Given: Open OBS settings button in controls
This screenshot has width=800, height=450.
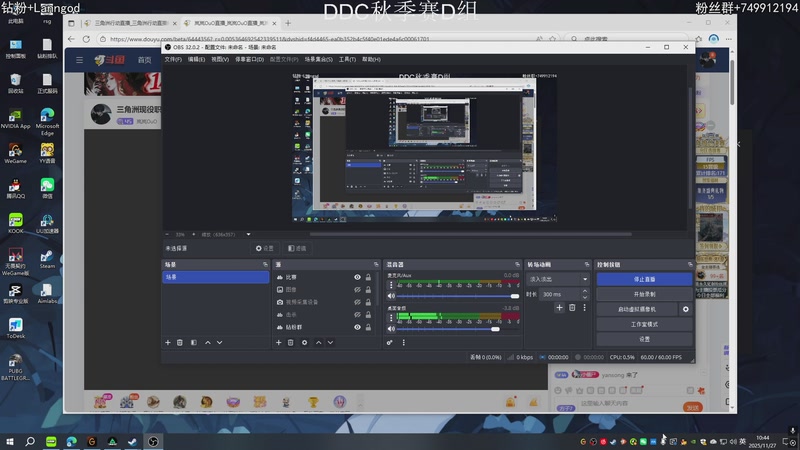Looking at the screenshot, I should point(644,339).
